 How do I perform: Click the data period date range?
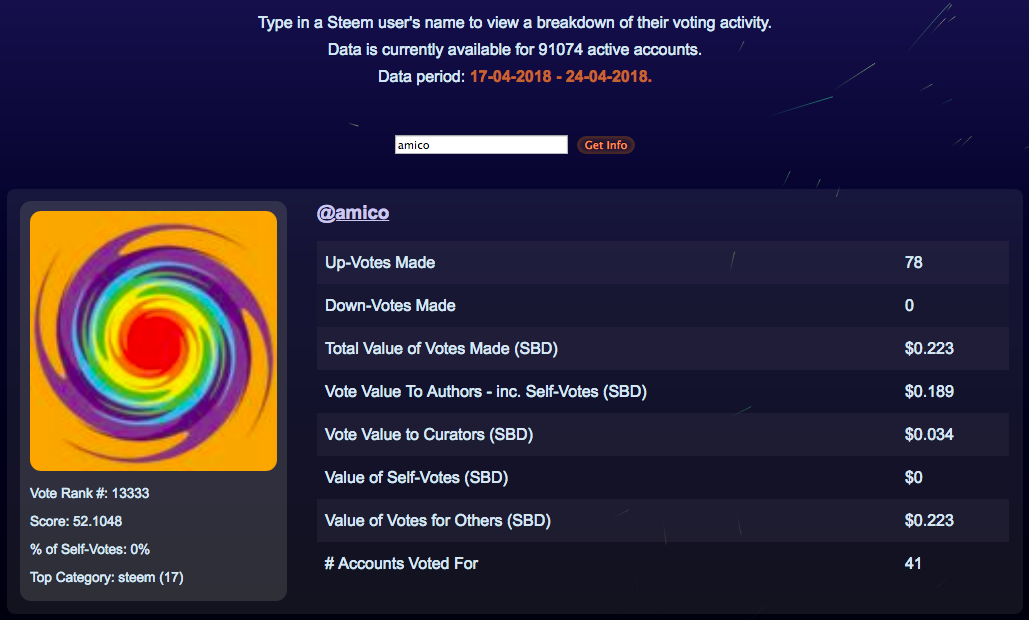click(560, 77)
